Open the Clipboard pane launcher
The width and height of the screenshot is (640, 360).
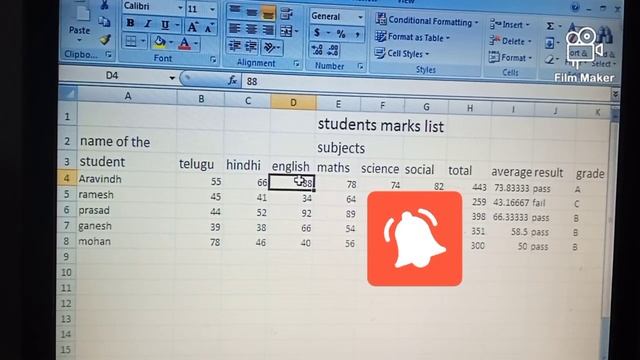(x=108, y=53)
